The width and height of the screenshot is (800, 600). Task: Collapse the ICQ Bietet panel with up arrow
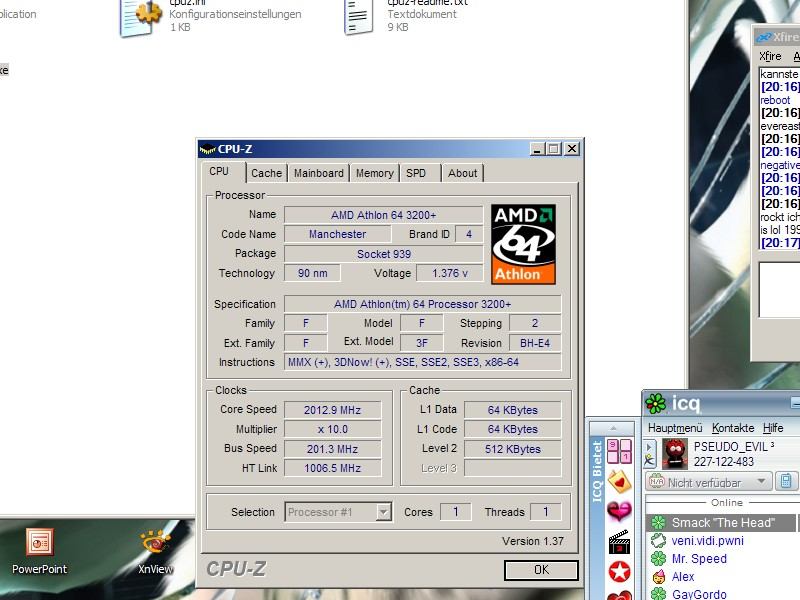pyautogui.click(x=613, y=428)
